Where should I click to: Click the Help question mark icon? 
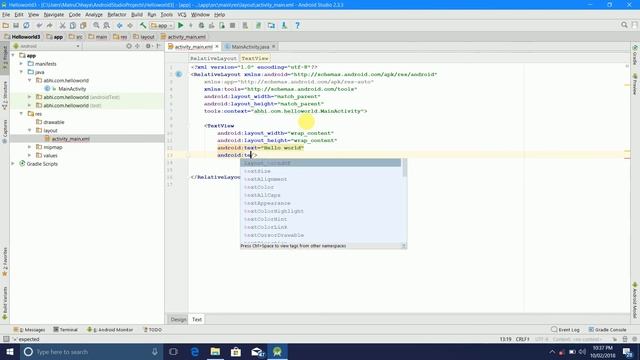tap(298, 25)
